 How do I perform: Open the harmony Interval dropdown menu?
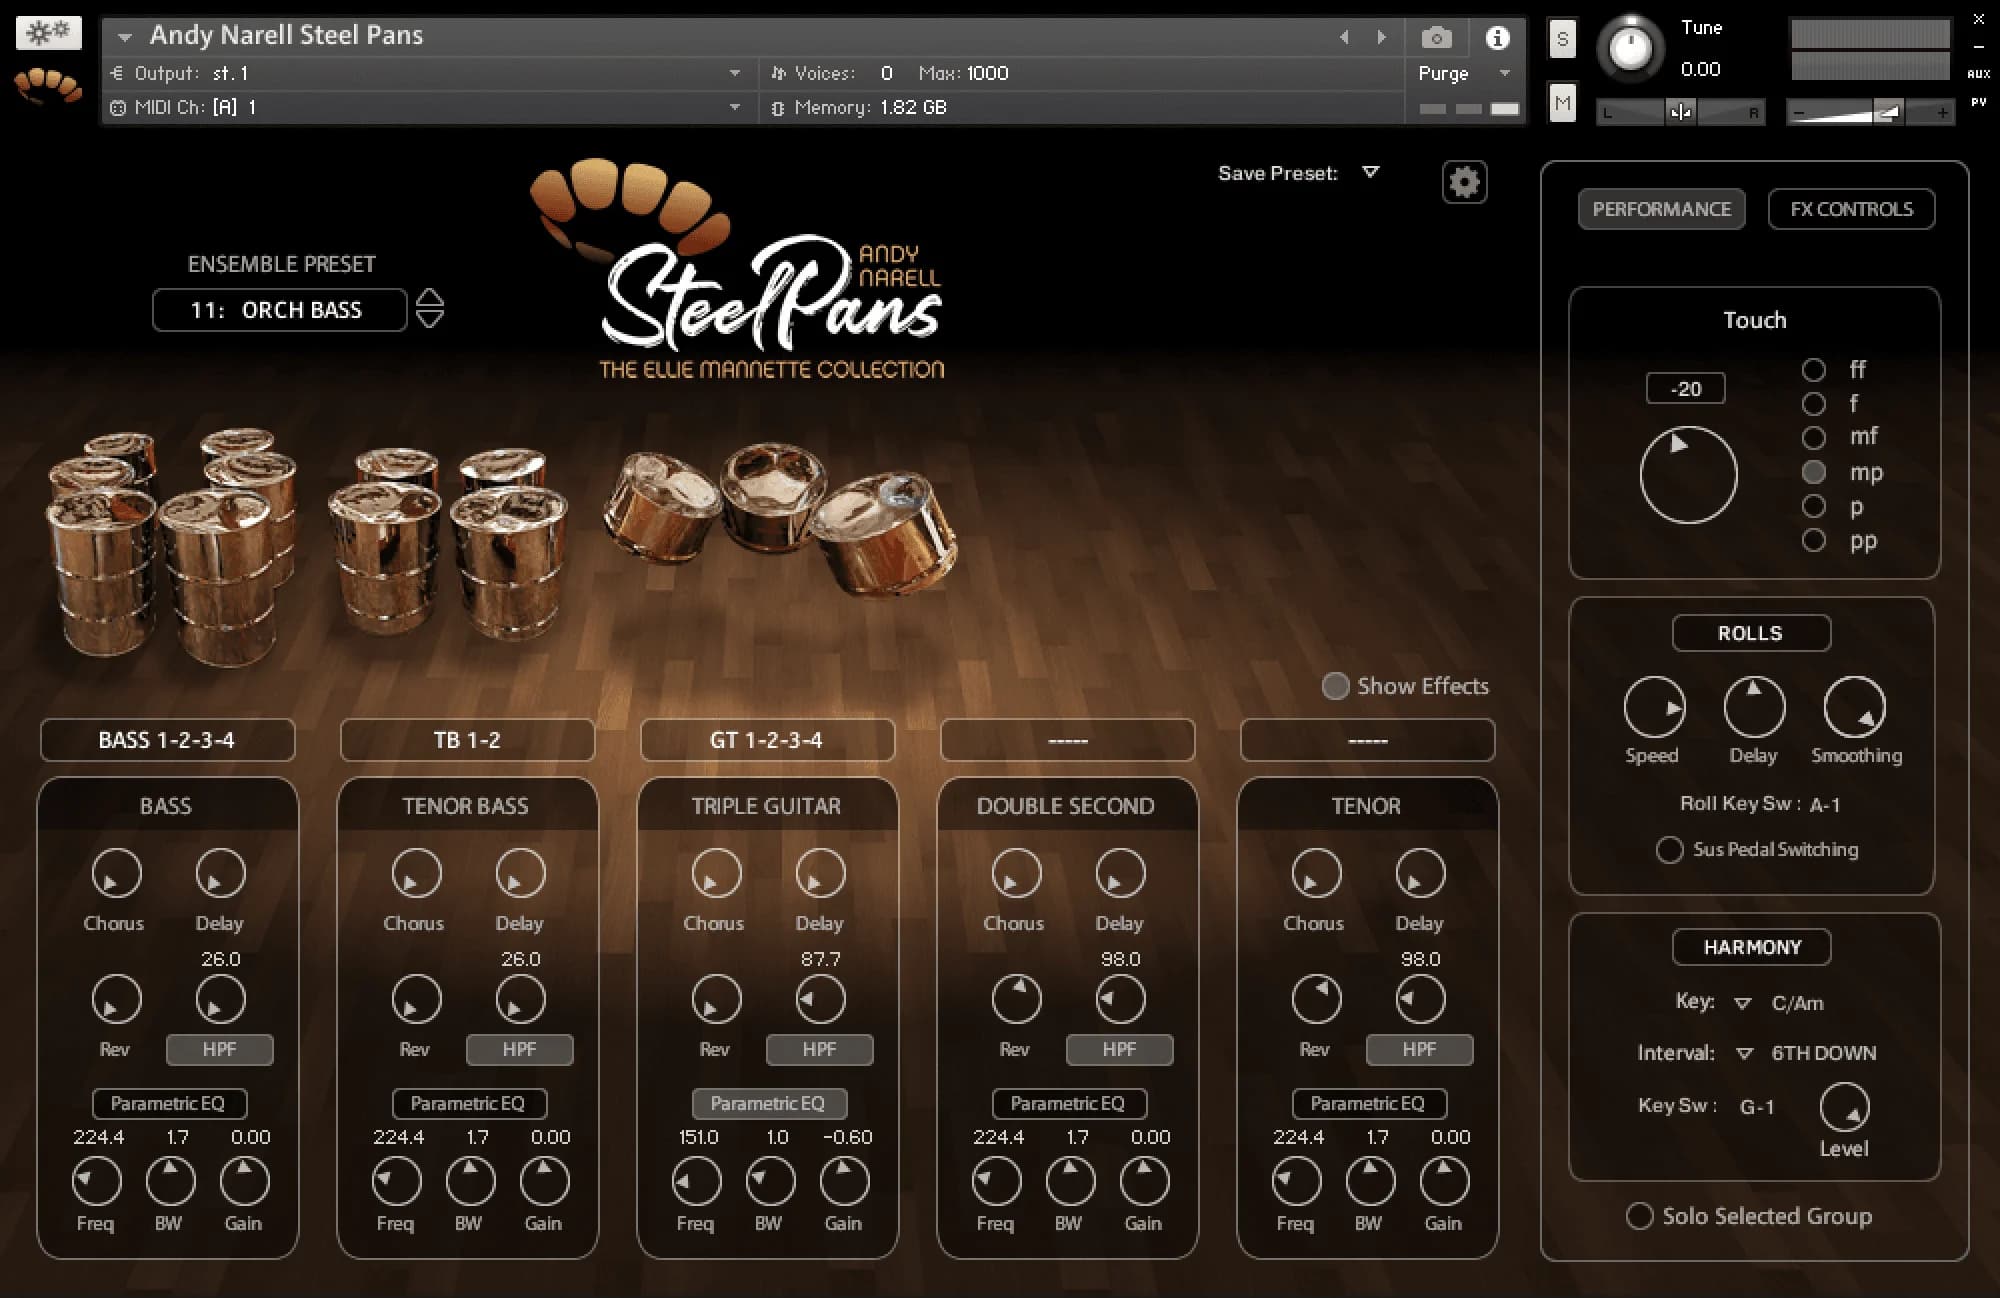click(x=1745, y=1053)
